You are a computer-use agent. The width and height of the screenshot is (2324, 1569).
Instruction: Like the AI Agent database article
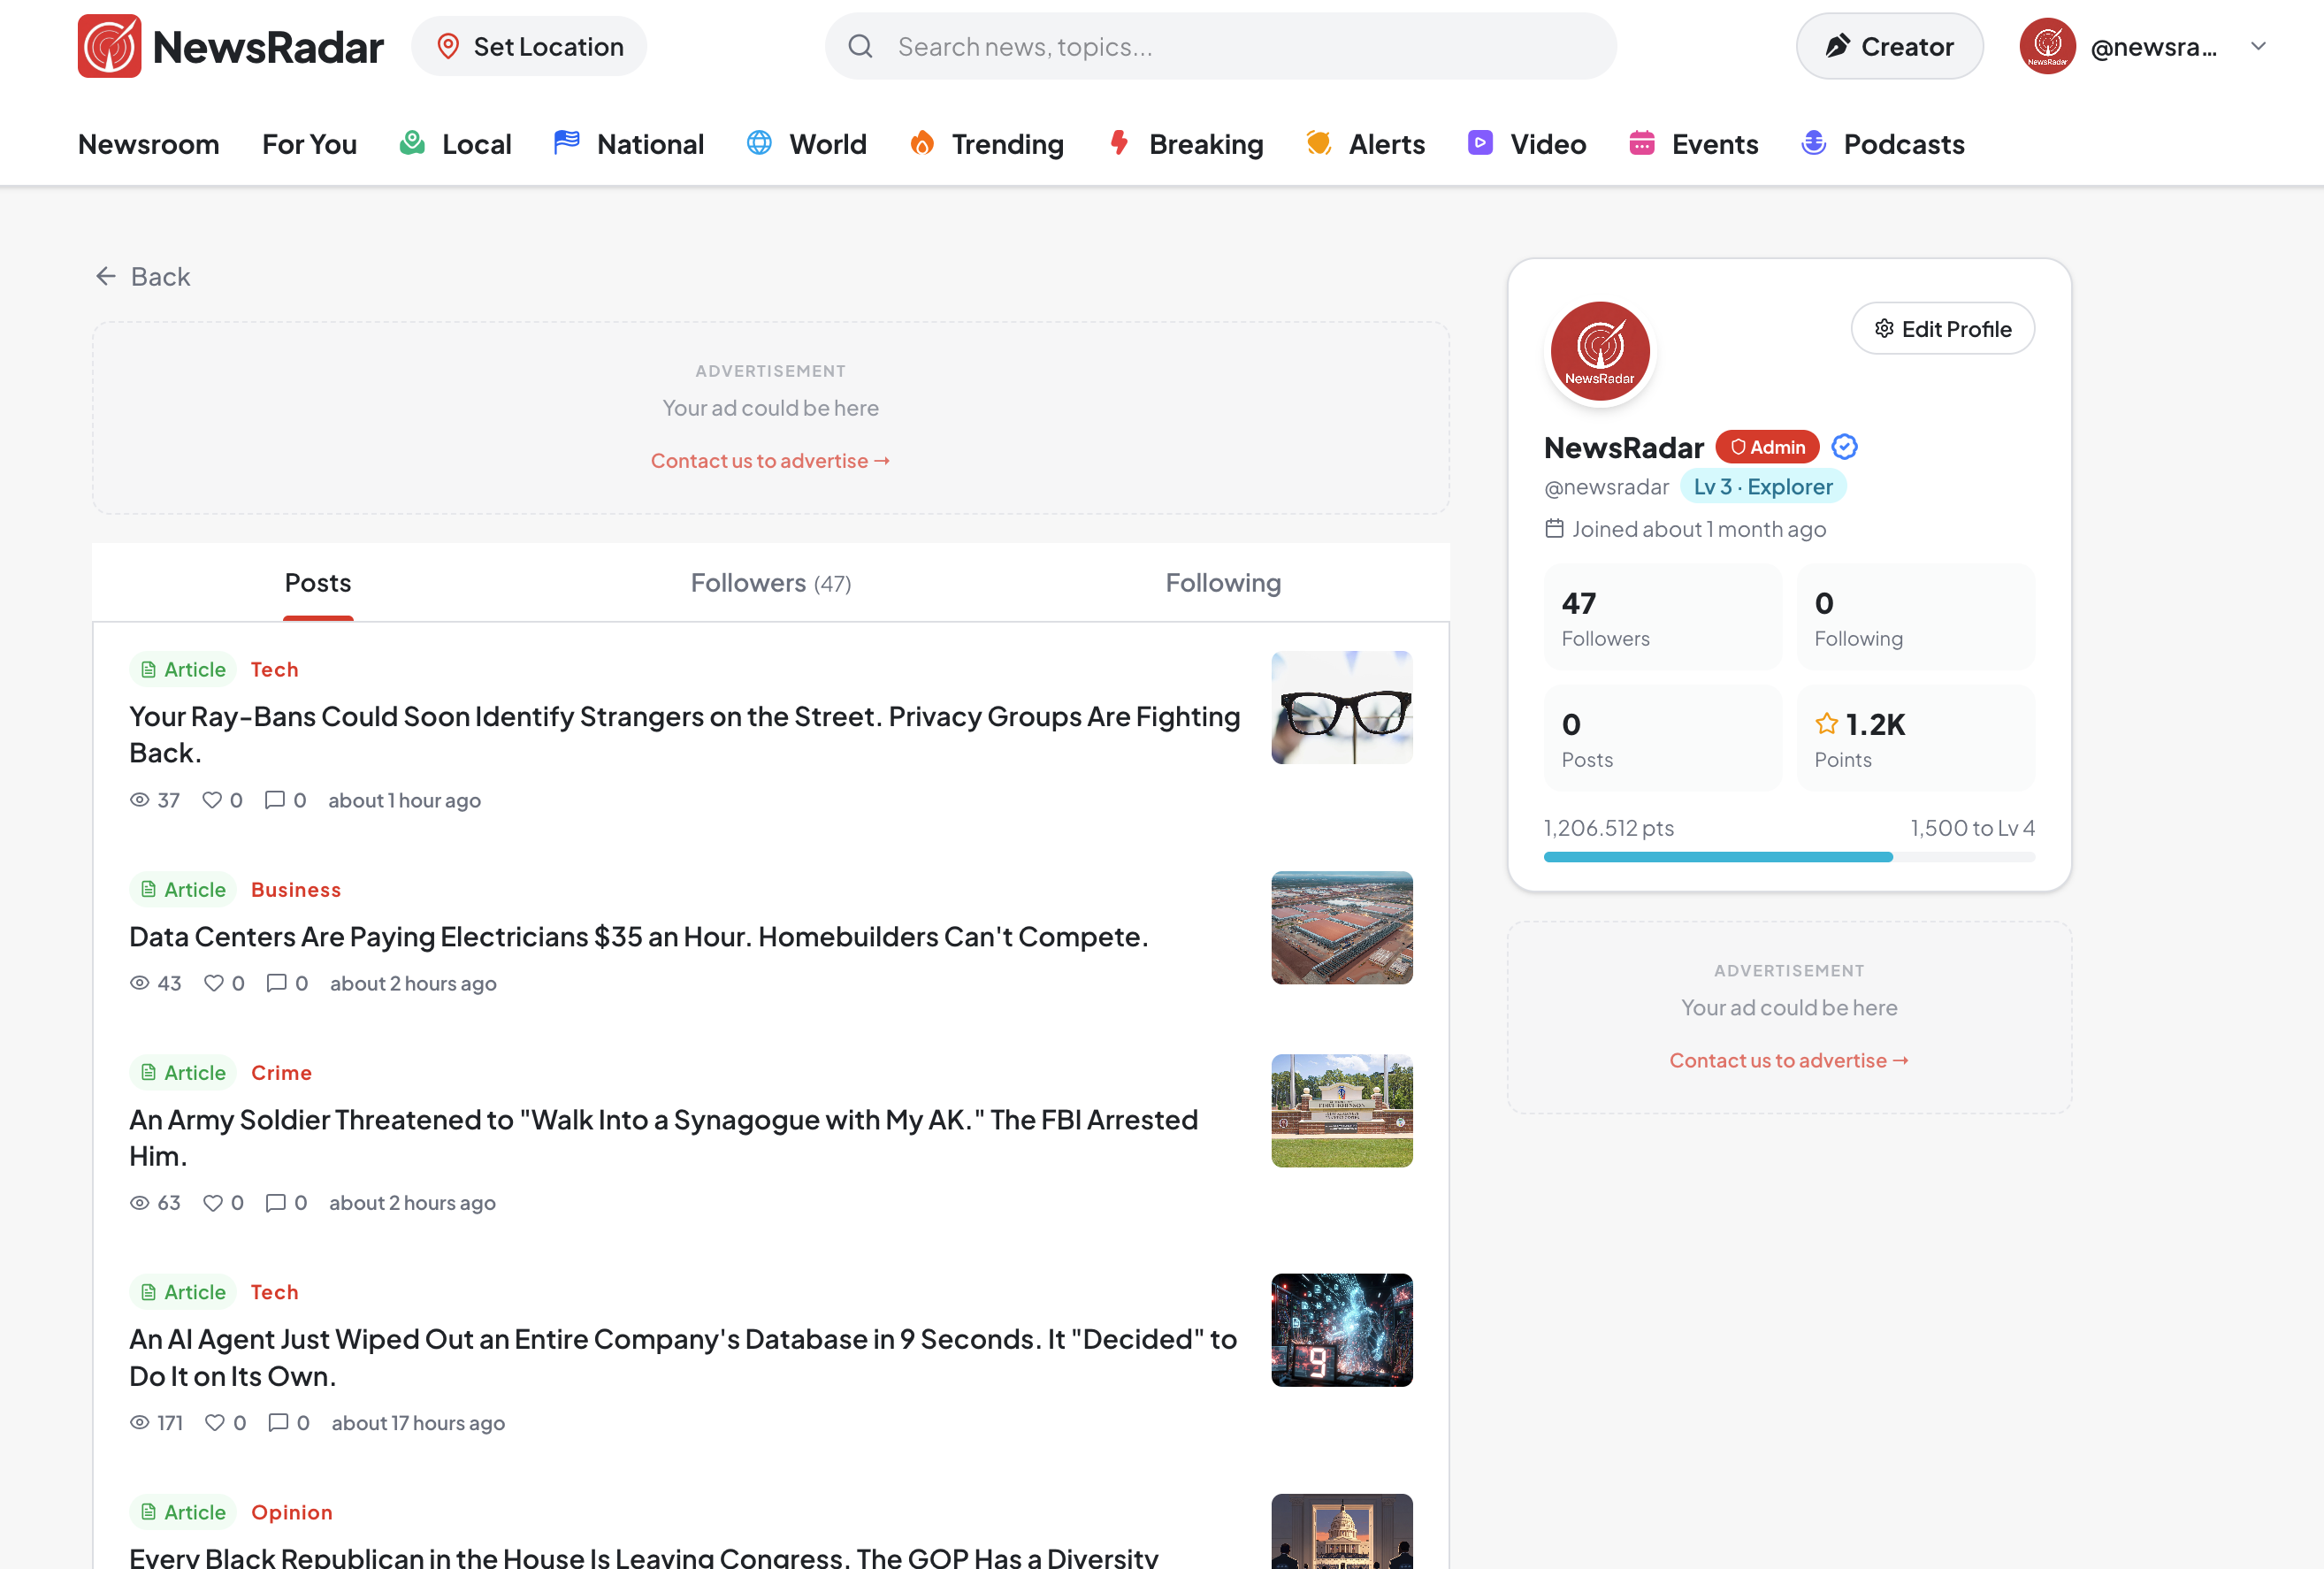[x=216, y=1422]
